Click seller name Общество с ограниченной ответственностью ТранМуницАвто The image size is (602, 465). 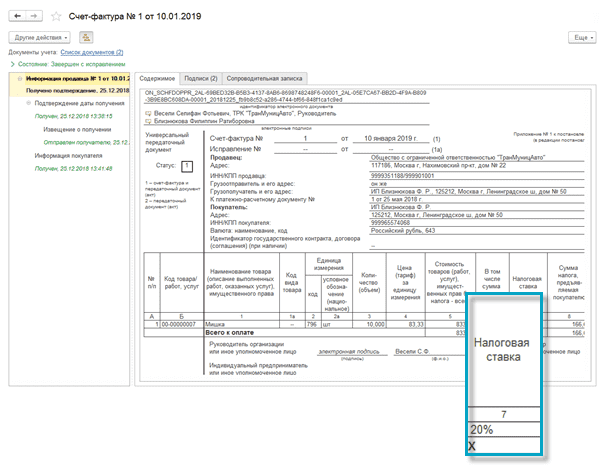pos(458,157)
